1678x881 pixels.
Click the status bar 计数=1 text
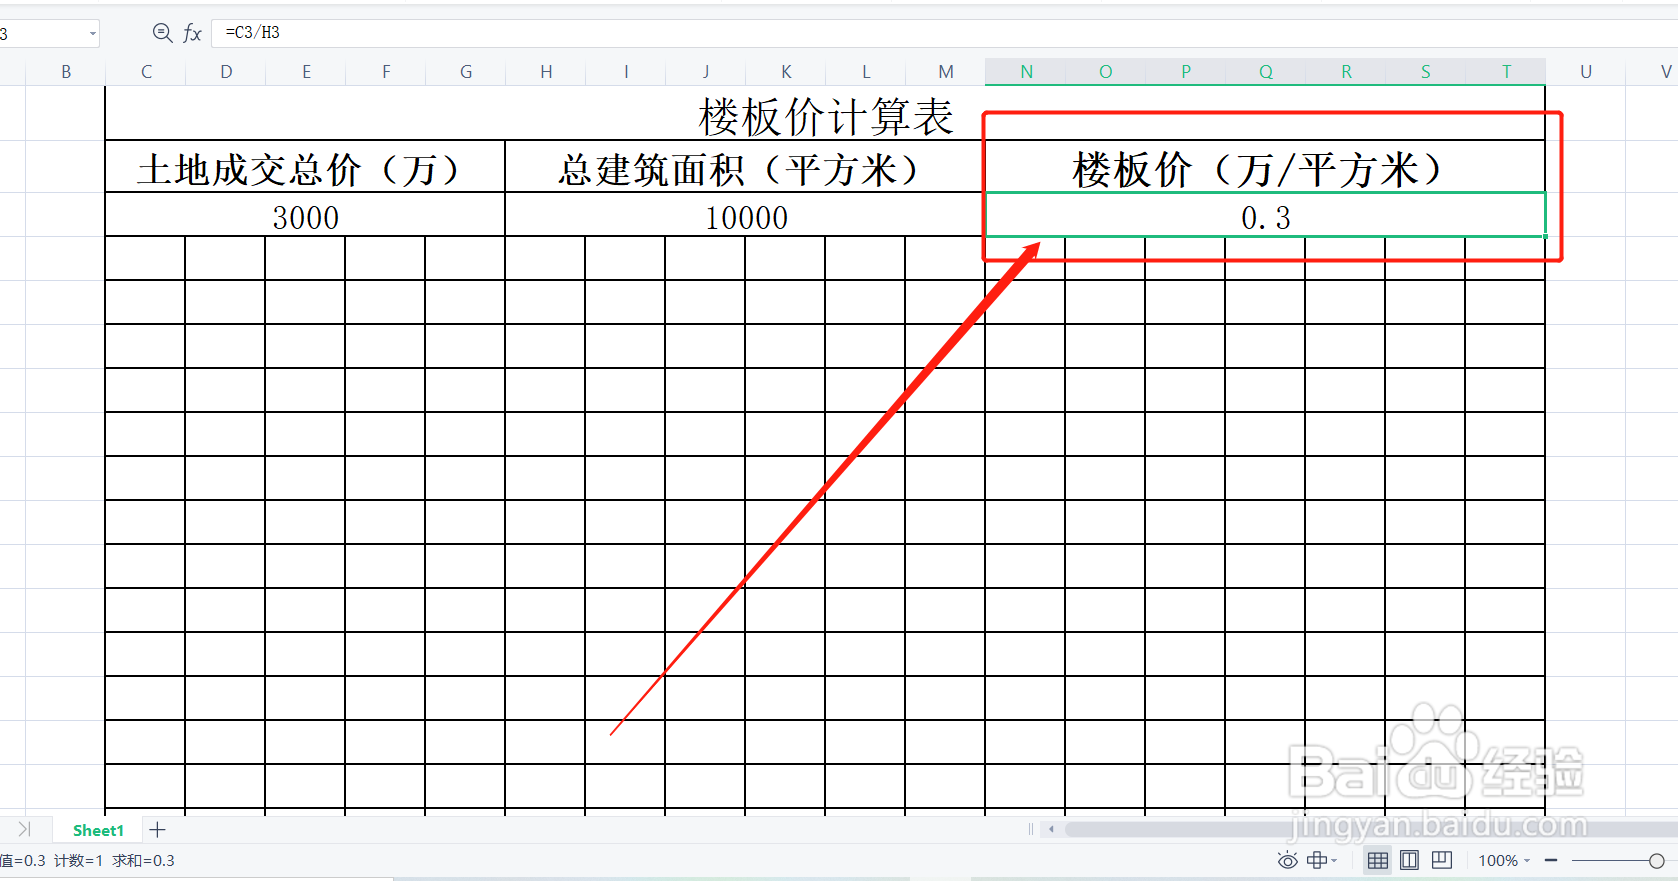(78, 860)
